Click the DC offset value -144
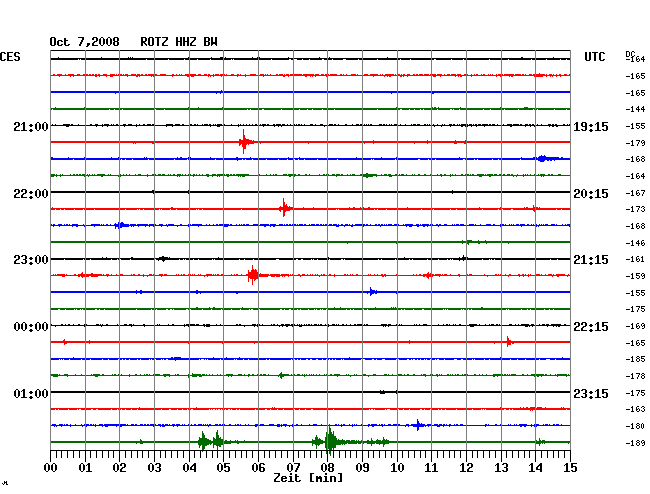This screenshot has height=494, width=650. click(x=635, y=109)
